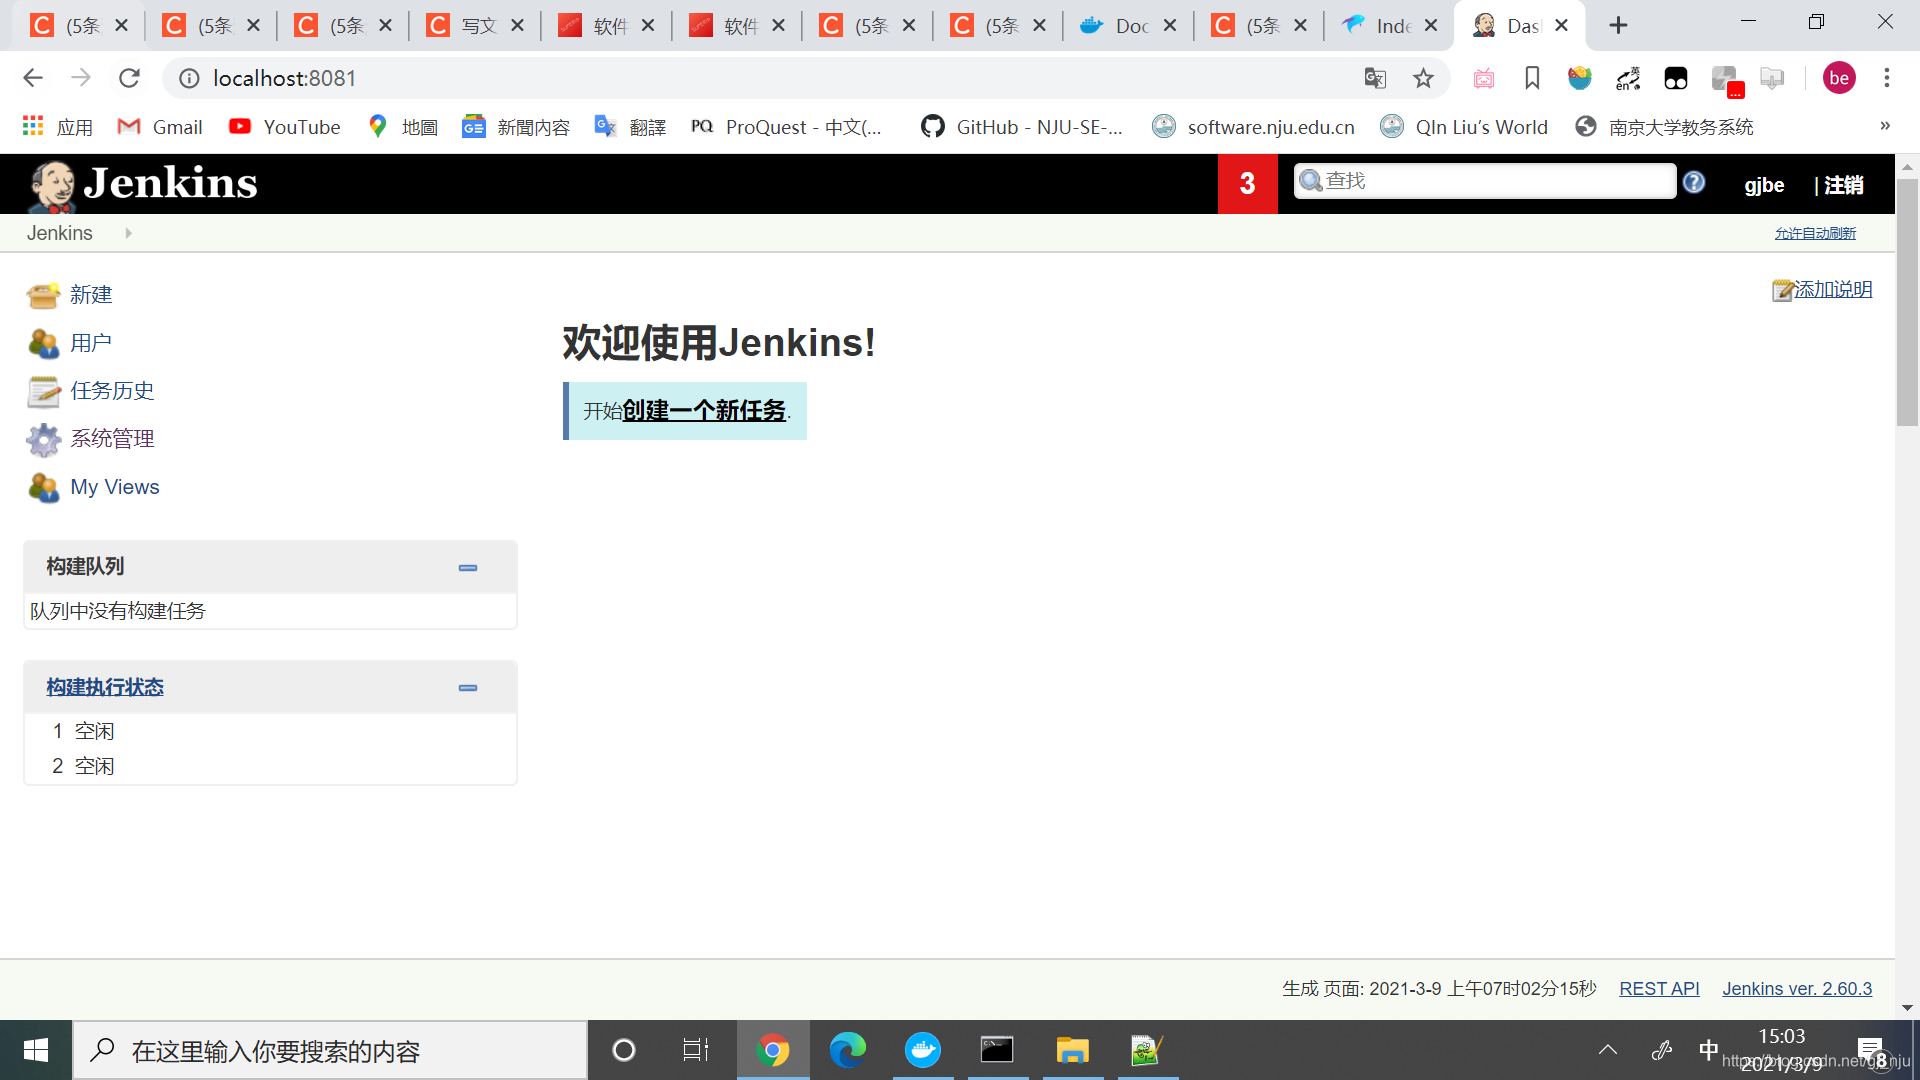Viewport: 1920px width, 1080px height.
Task: Open search help via the question mark icon
Action: 1693,182
